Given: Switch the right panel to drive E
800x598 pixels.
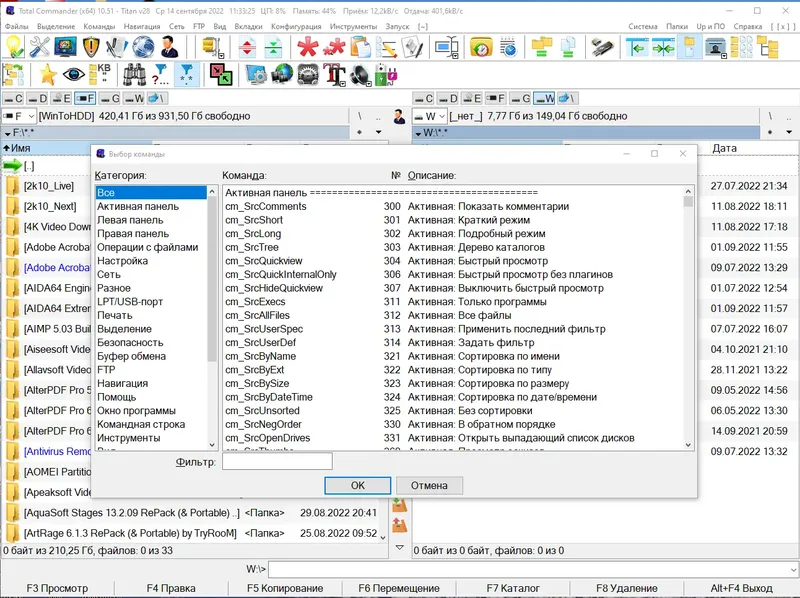Looking at the screenshot, I should pyautogui.click(x=472, y=98).
